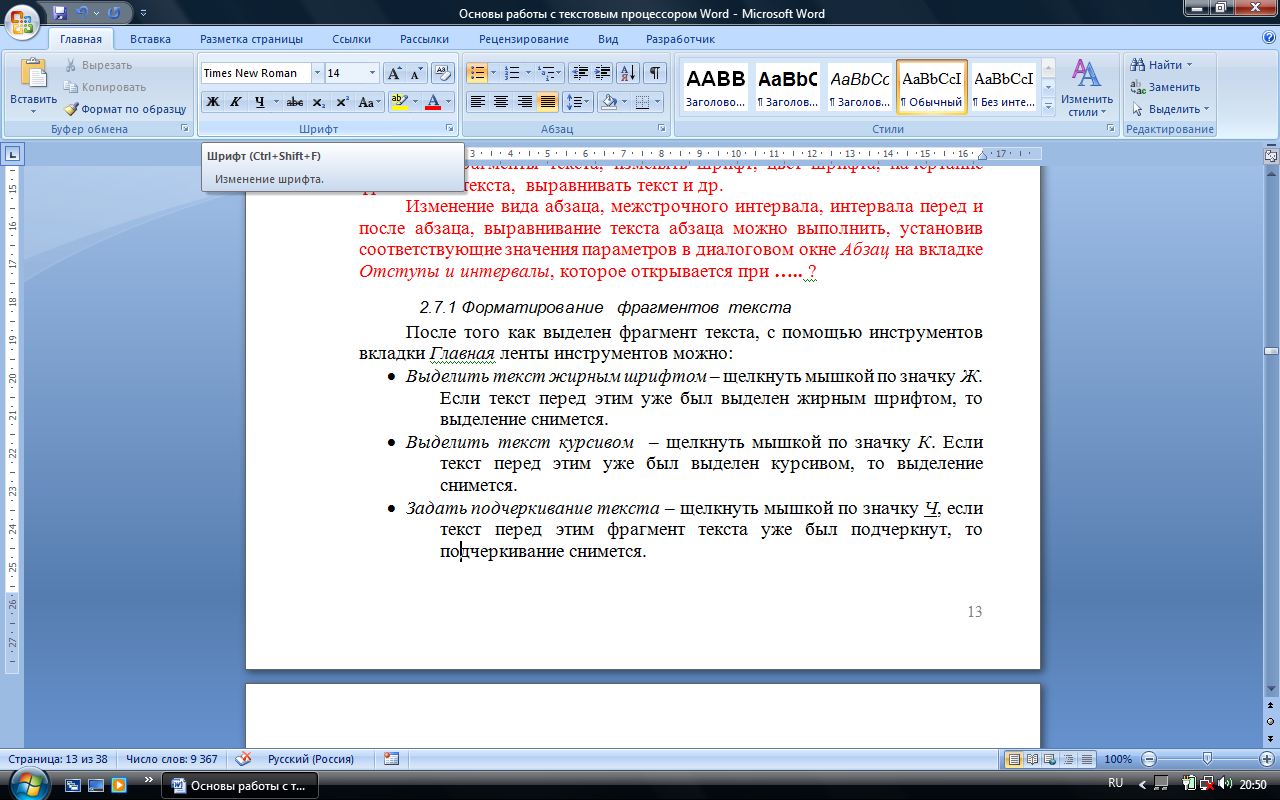This screenshot has width=1280, height=800.
Task: Click the Times New Roman font name box
Action: [x=256, y=73]
